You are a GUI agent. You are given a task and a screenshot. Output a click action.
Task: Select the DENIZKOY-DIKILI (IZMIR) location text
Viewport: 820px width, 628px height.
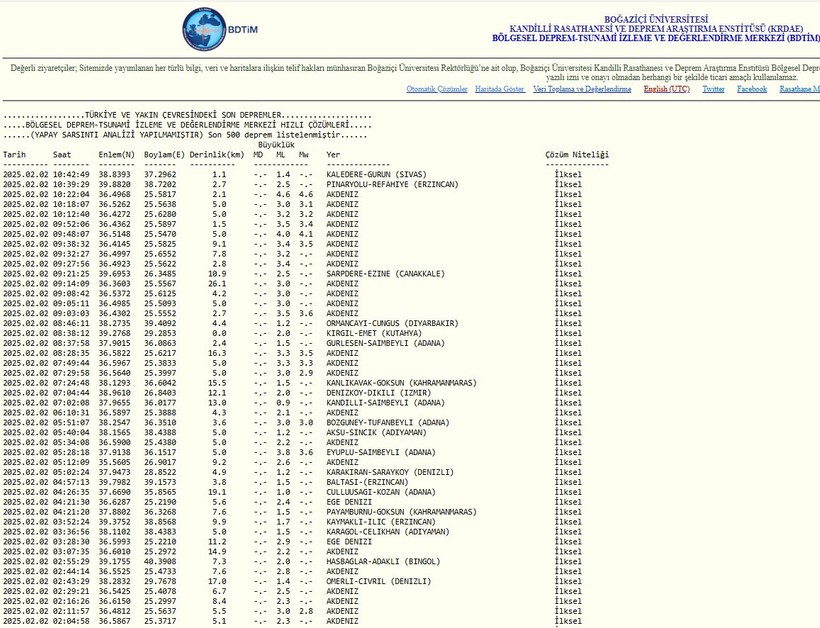click(379, 393)
